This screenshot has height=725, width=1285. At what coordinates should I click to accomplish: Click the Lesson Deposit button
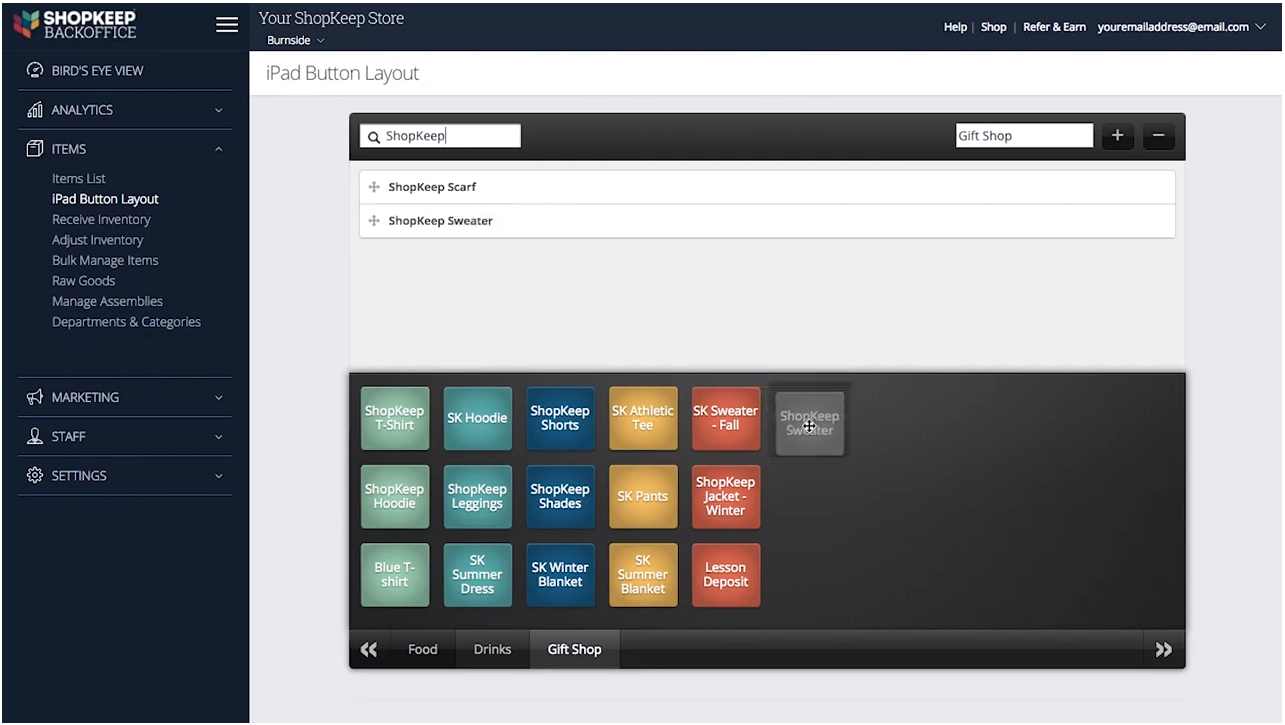[x=726, y=575]
